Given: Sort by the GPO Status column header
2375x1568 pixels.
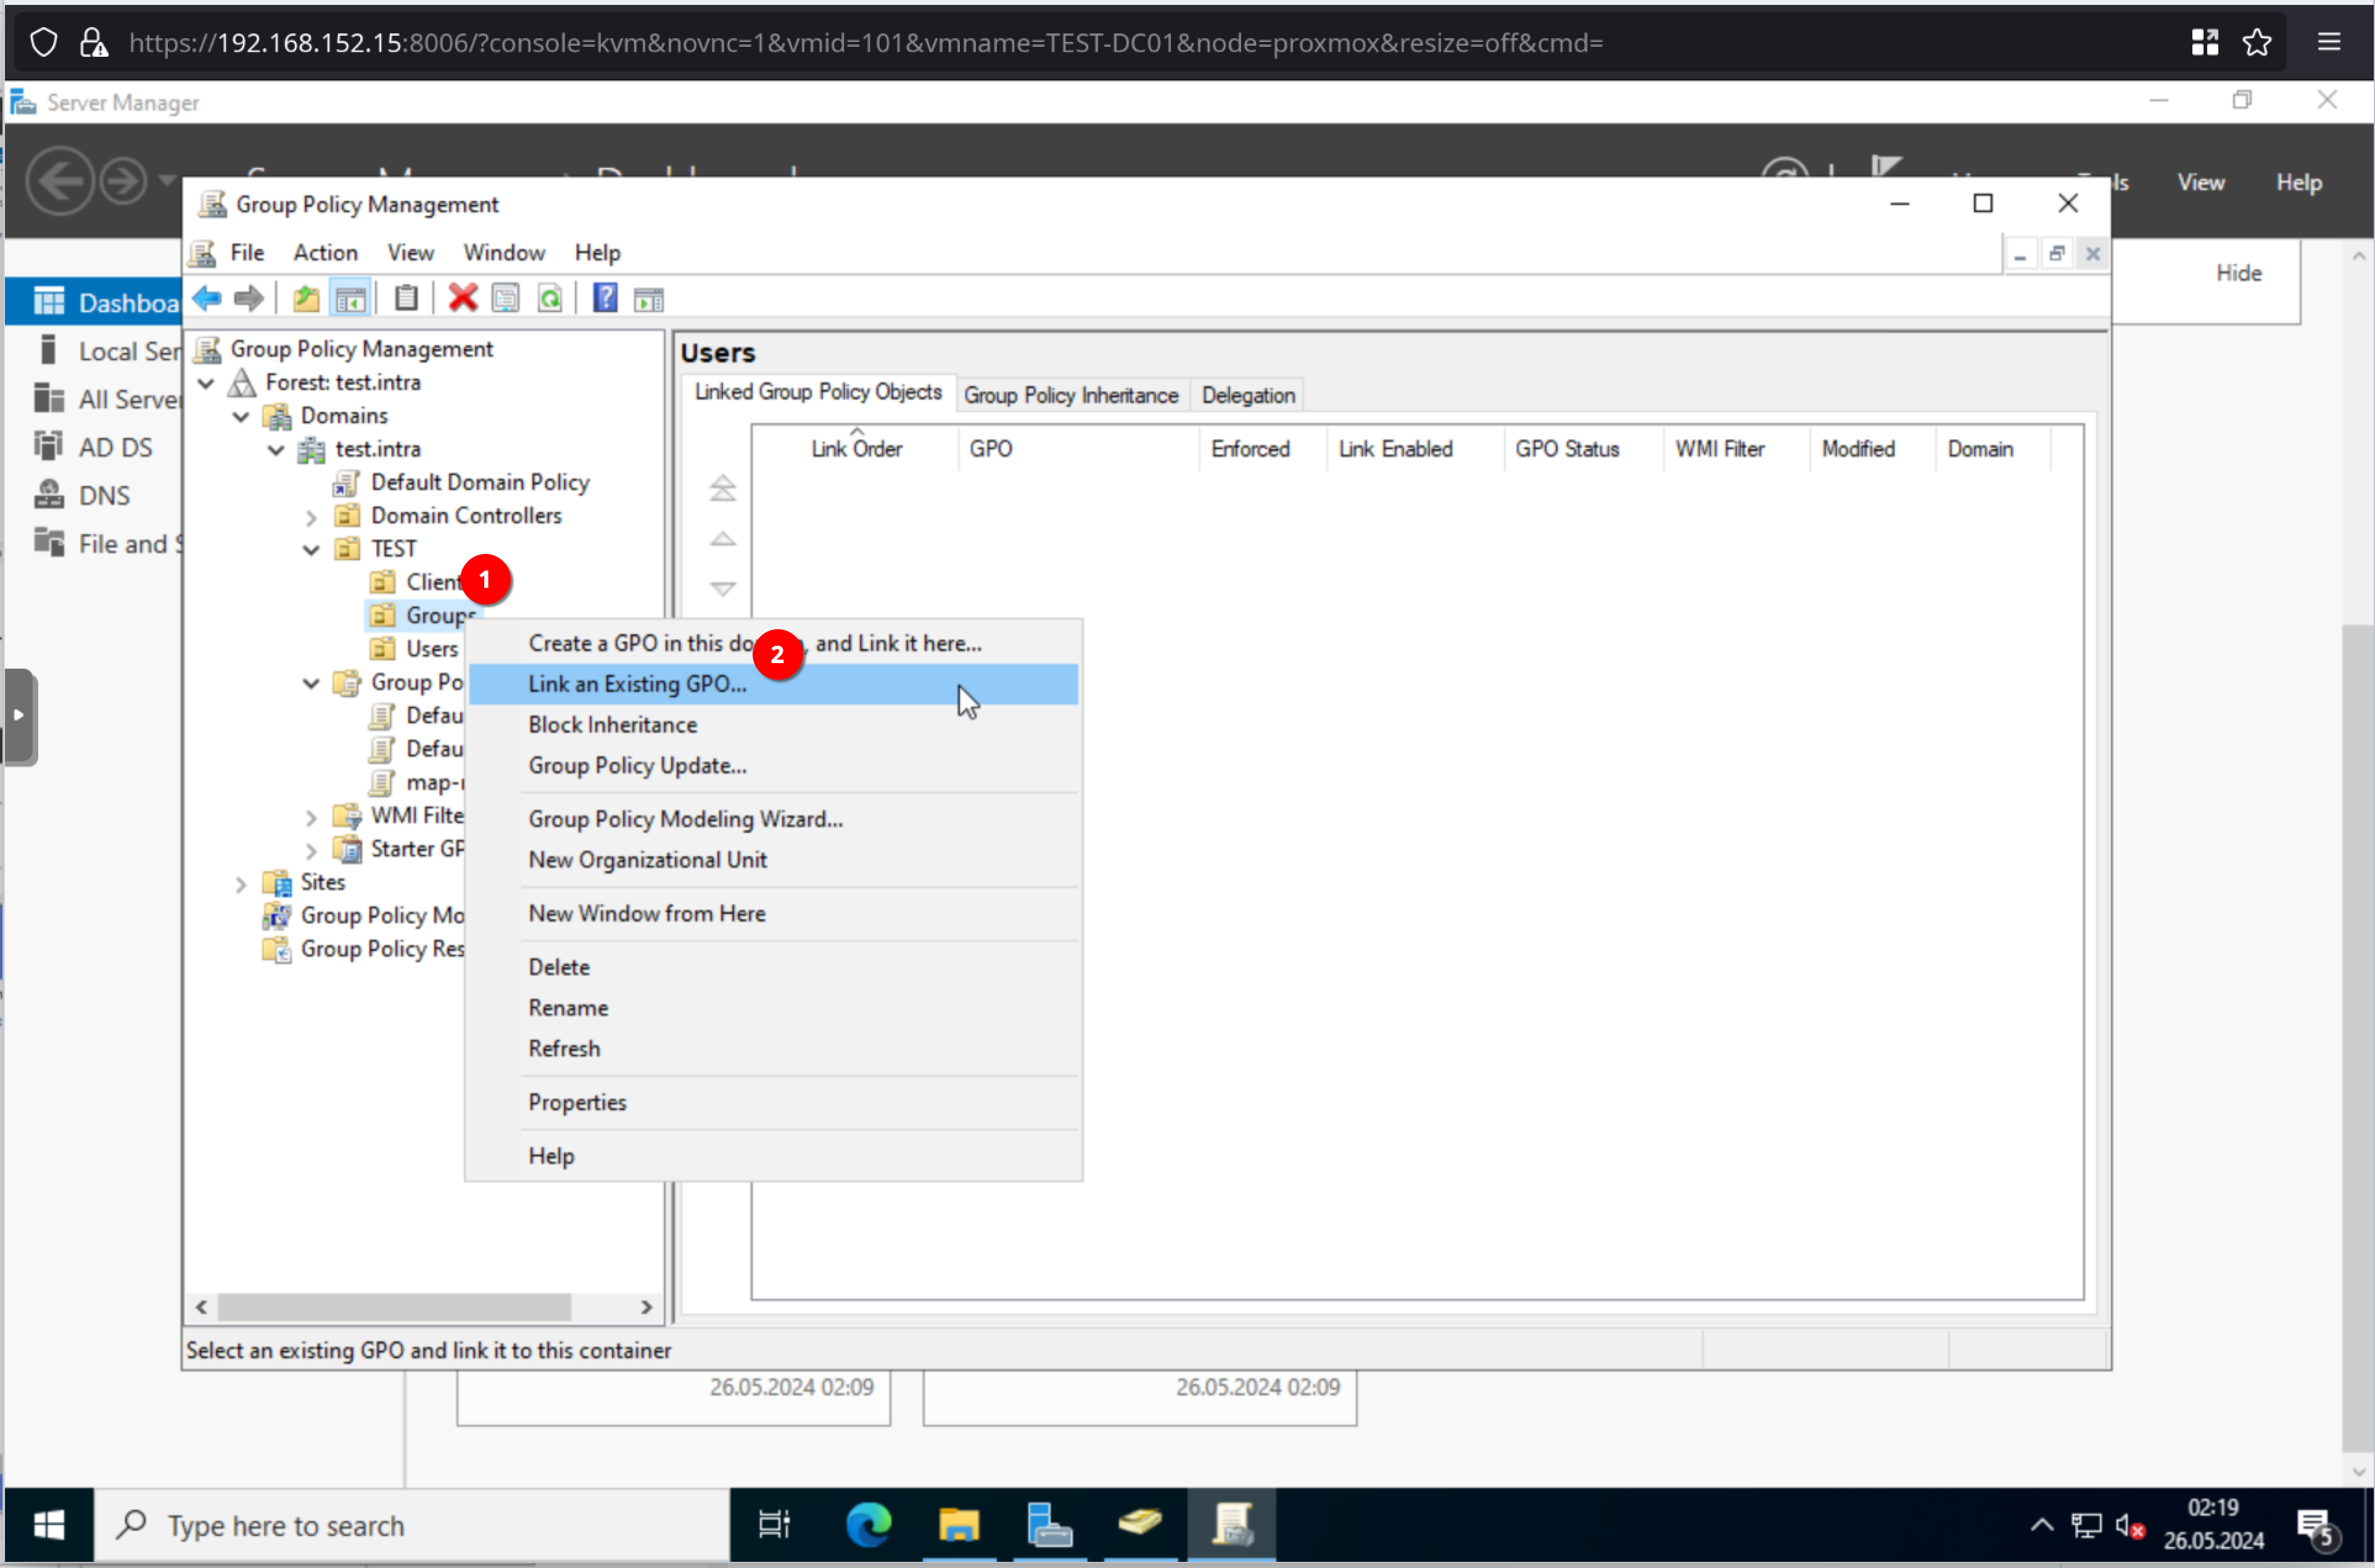Looking at the screenshot, I should tap(1582, 449).
